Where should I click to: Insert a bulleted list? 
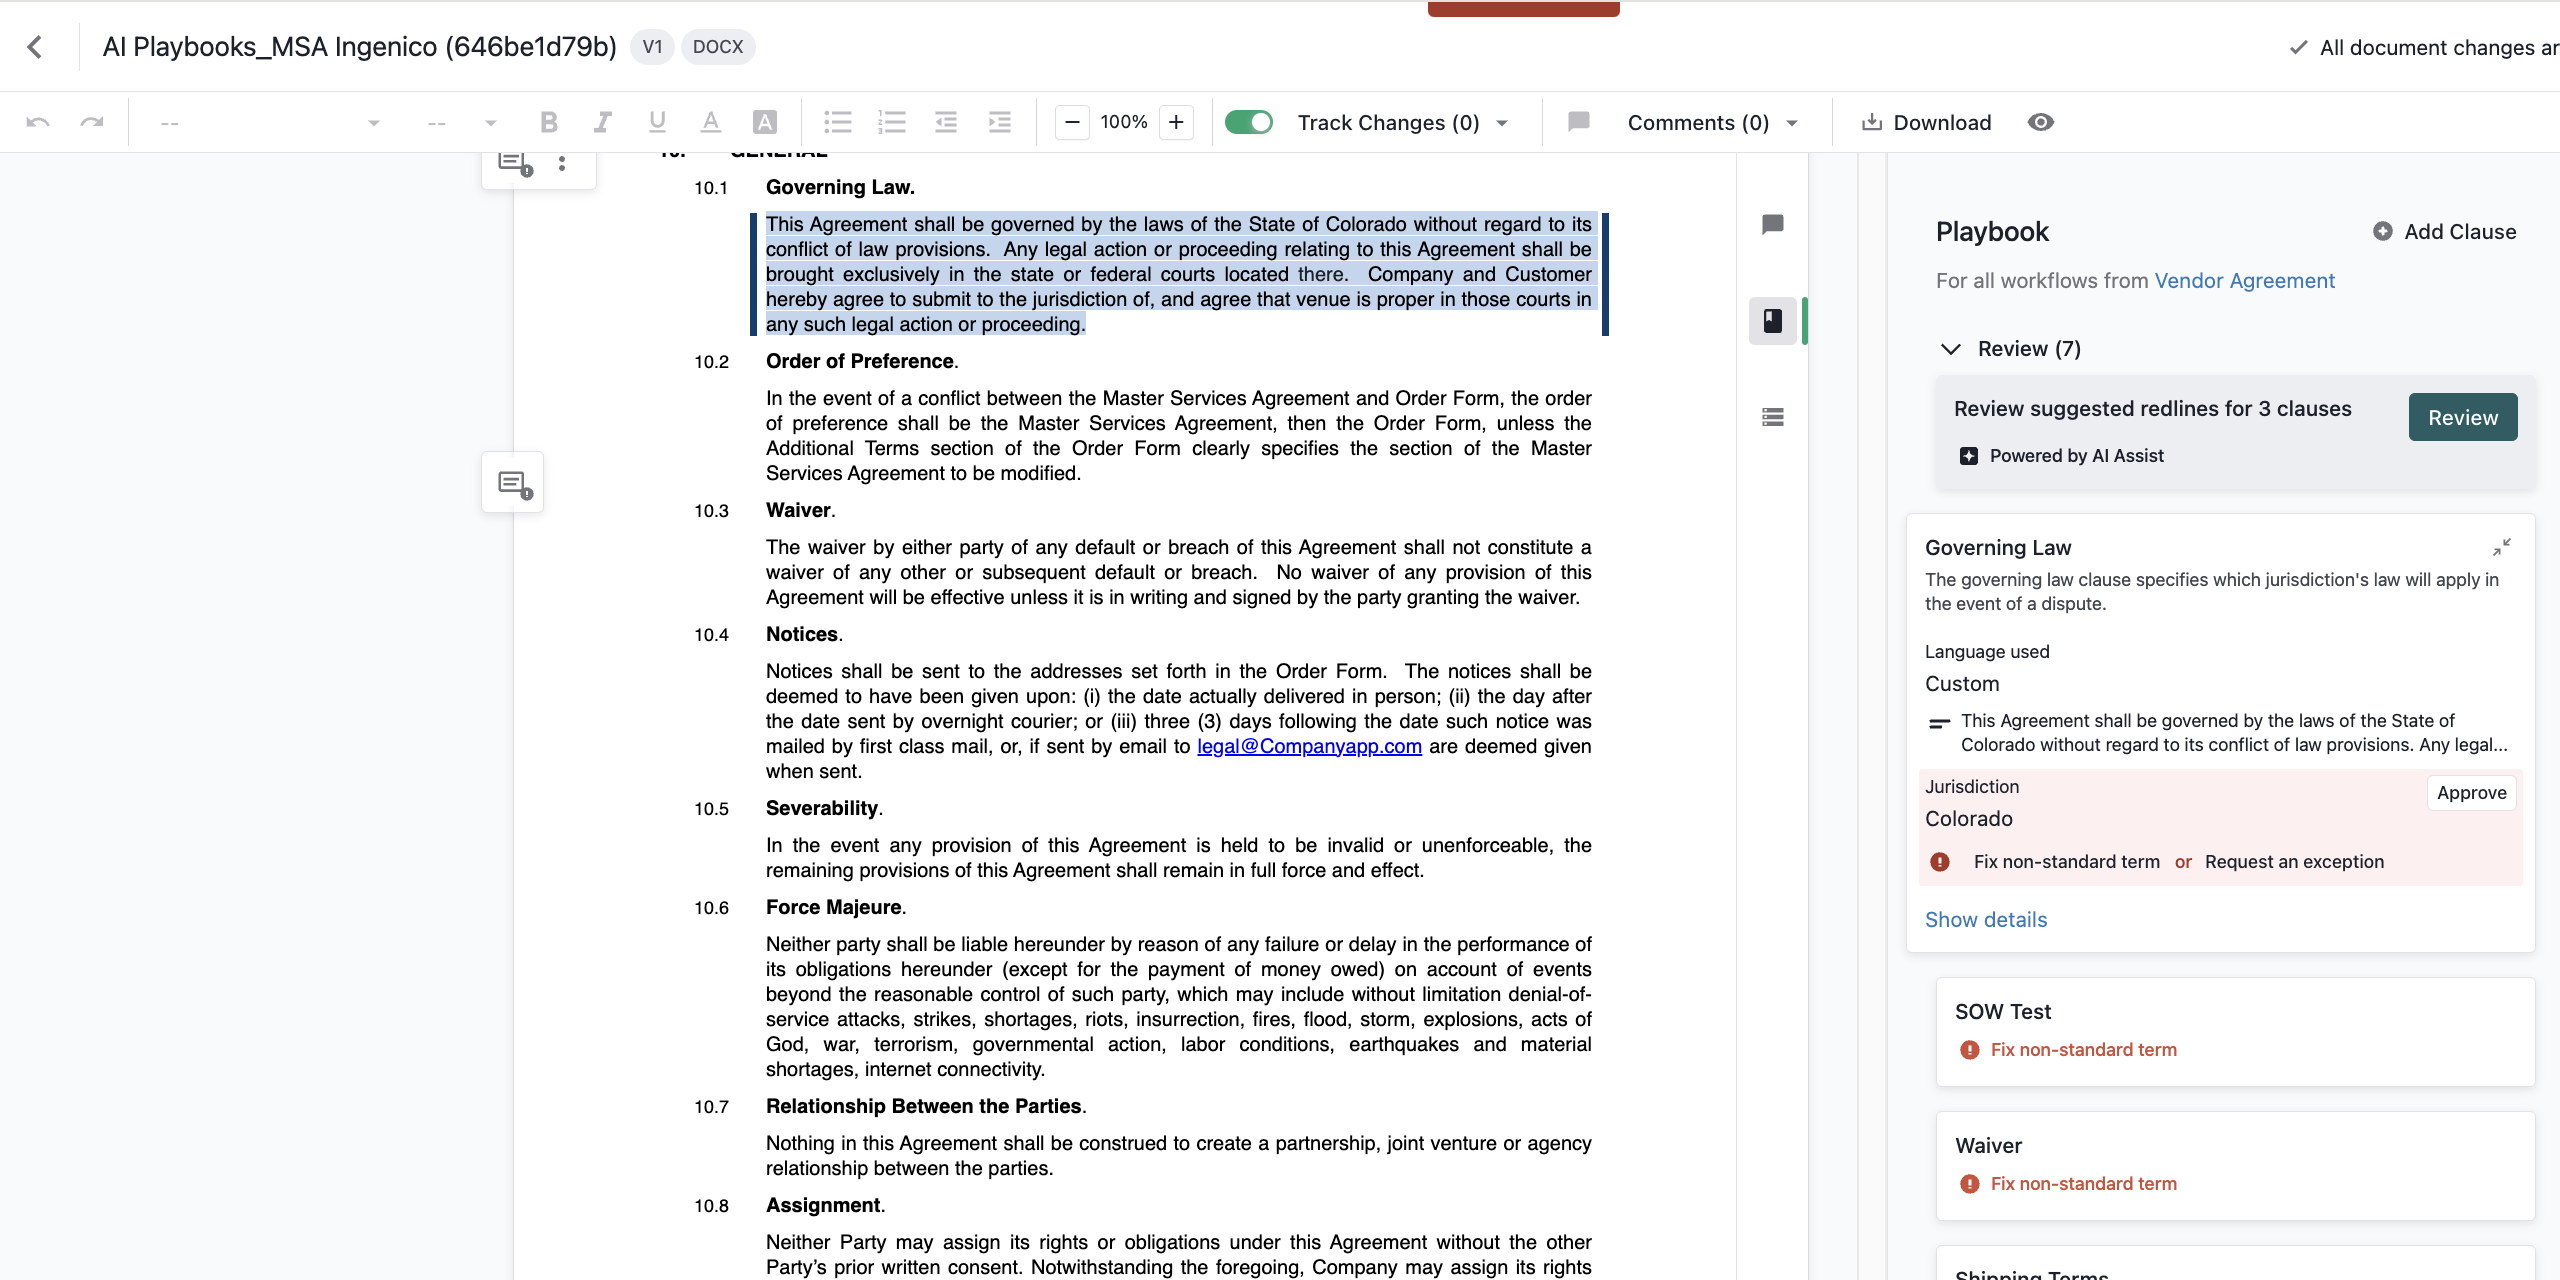838,122
